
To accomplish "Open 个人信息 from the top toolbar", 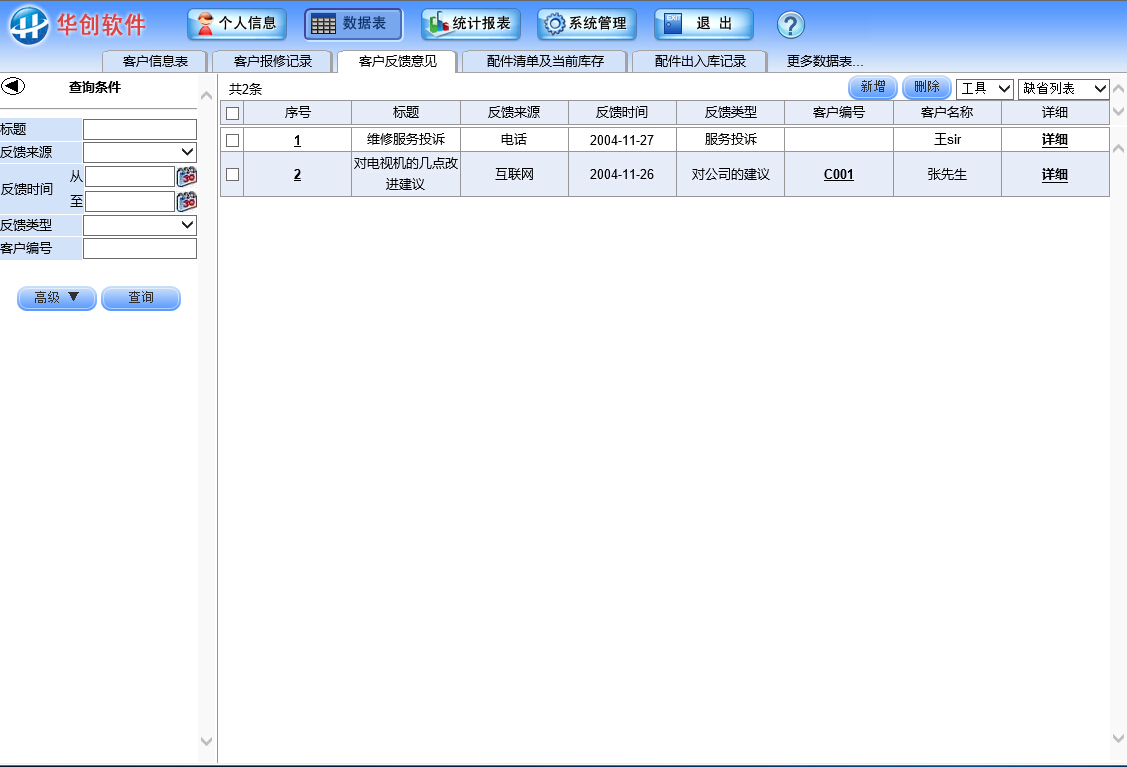I will pyautogui.click(x=237, y=24).
